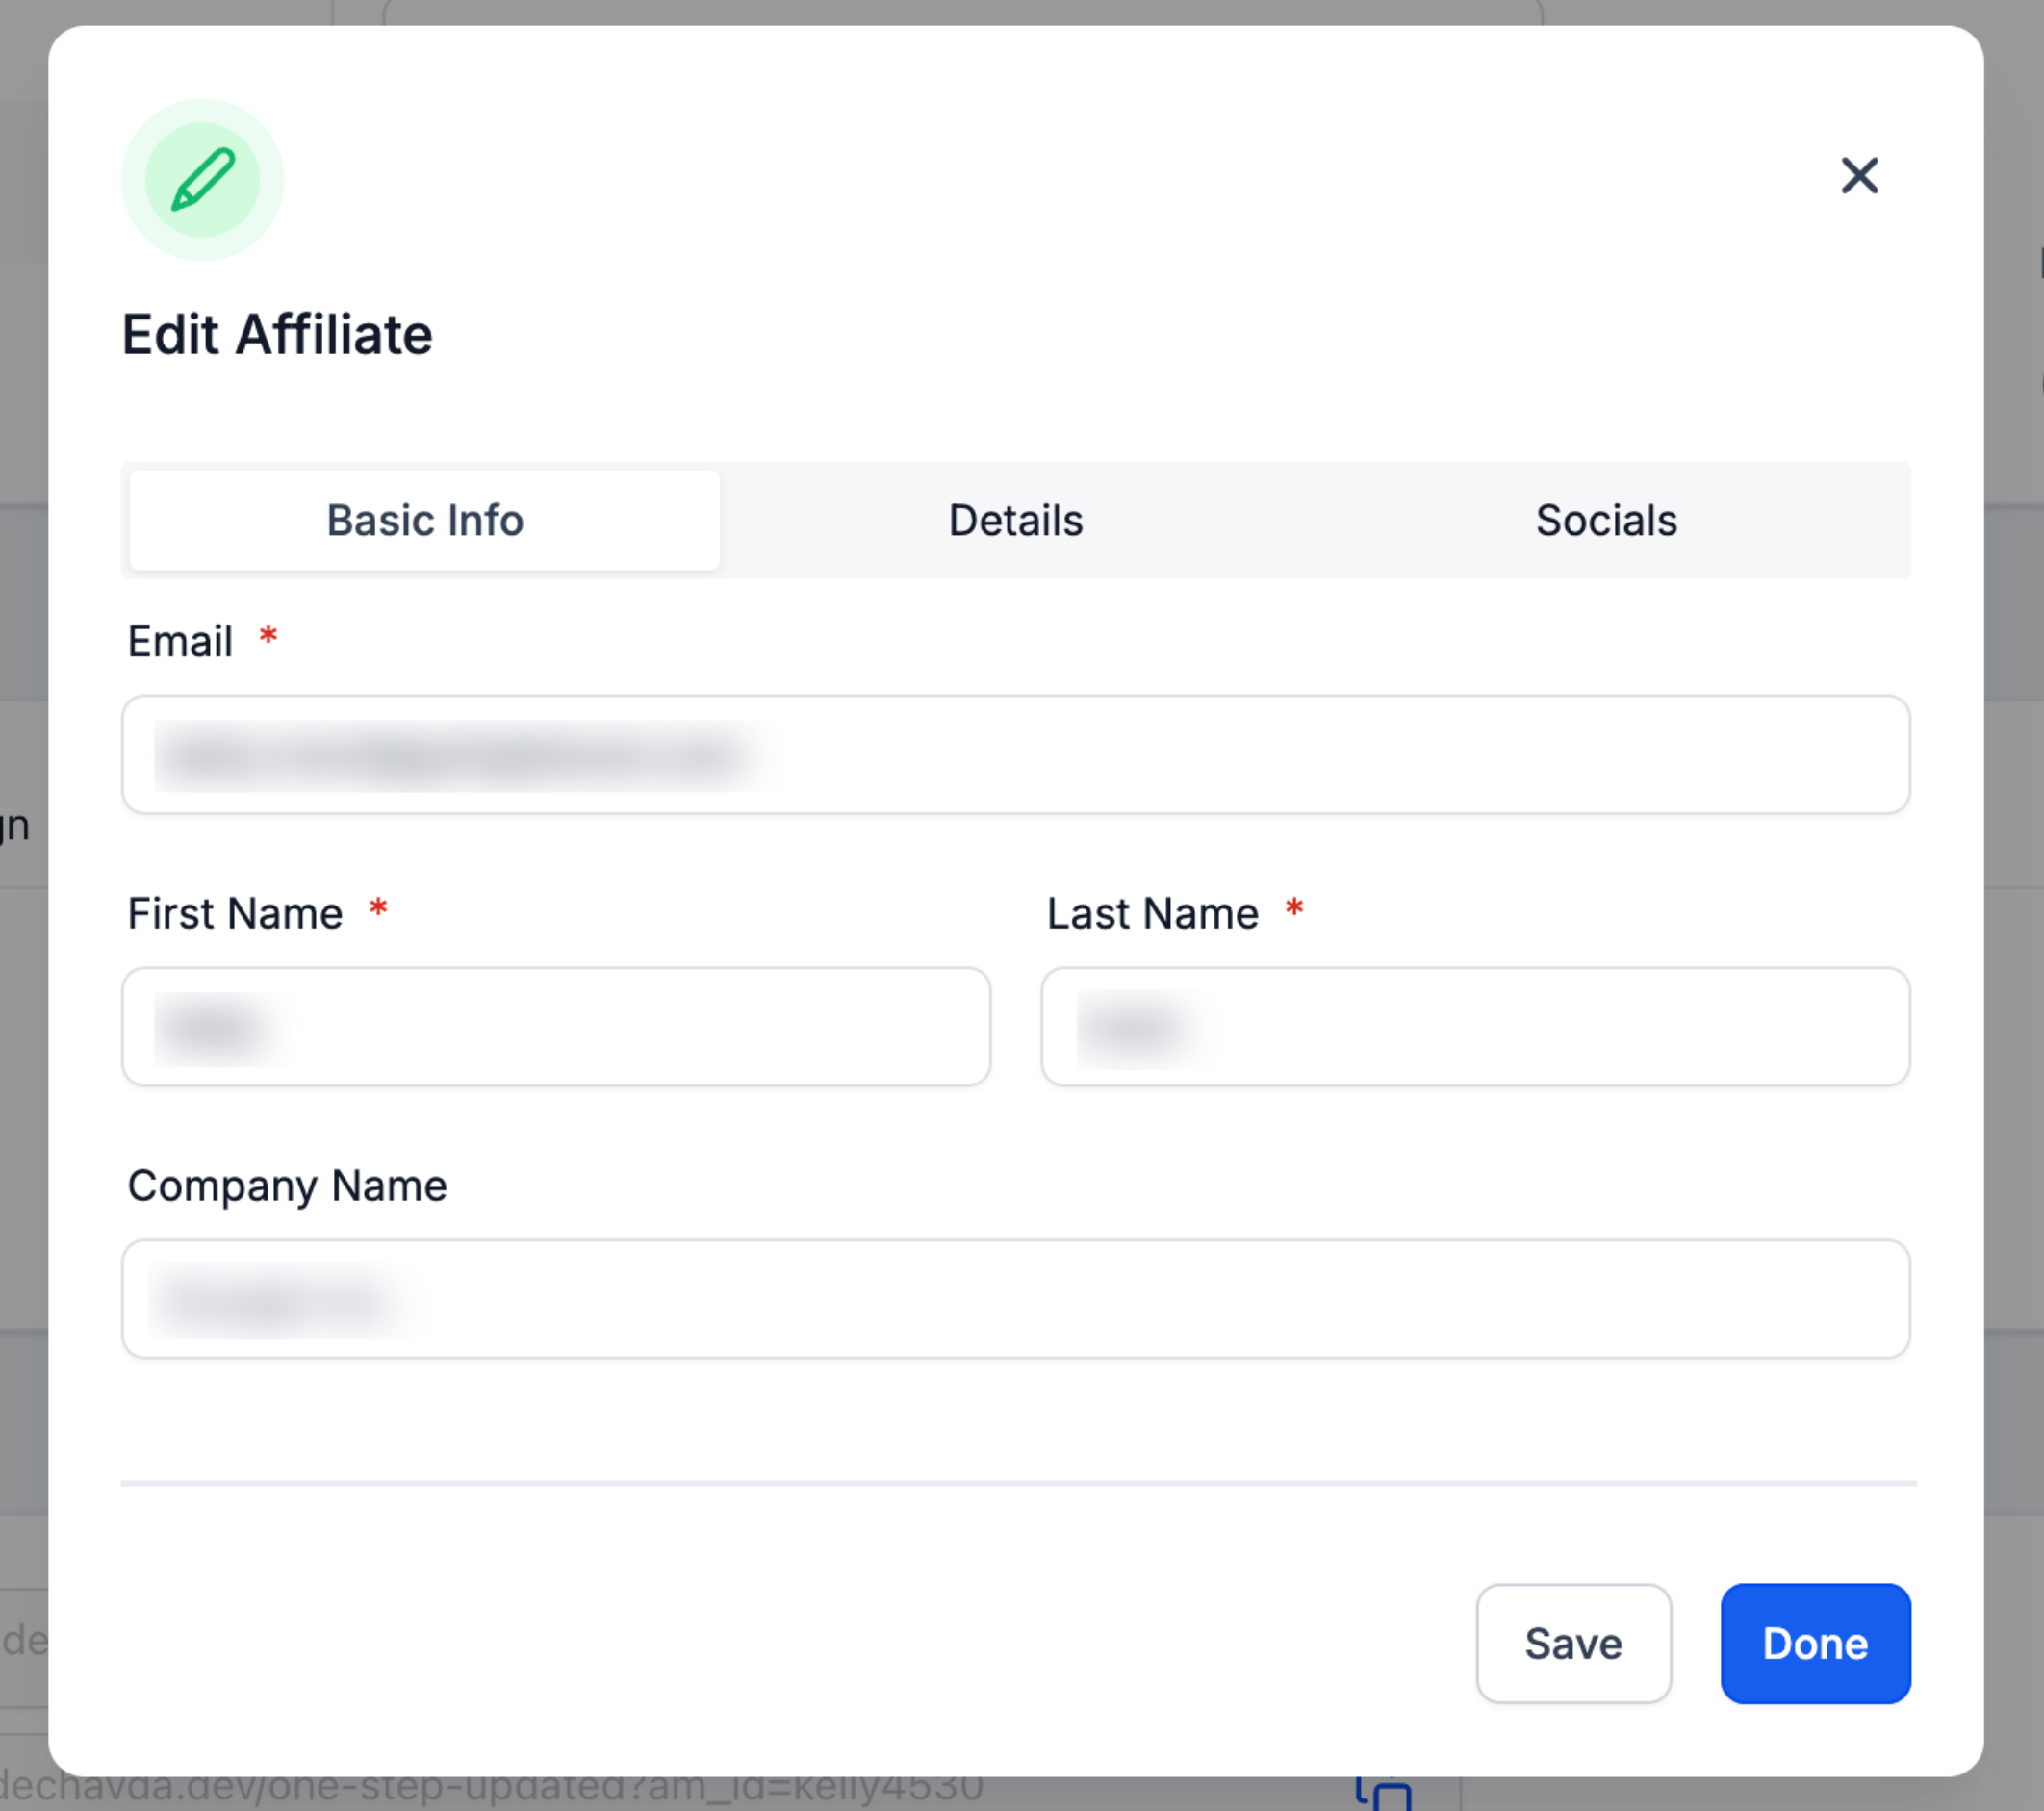Switch to the Basic Info tab
Image resolution: width=2044 pixels, height=1811 pixels.
[x=425, y=520]
